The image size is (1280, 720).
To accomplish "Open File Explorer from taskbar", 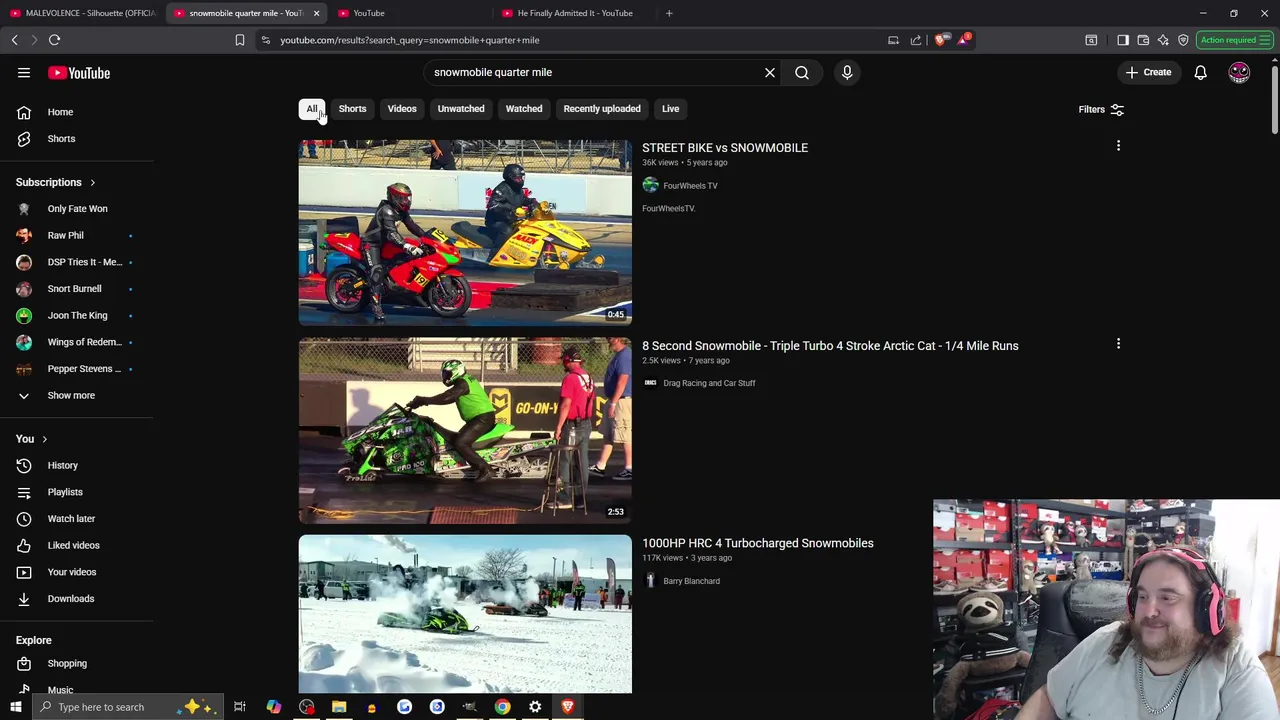I will (339, 707).
